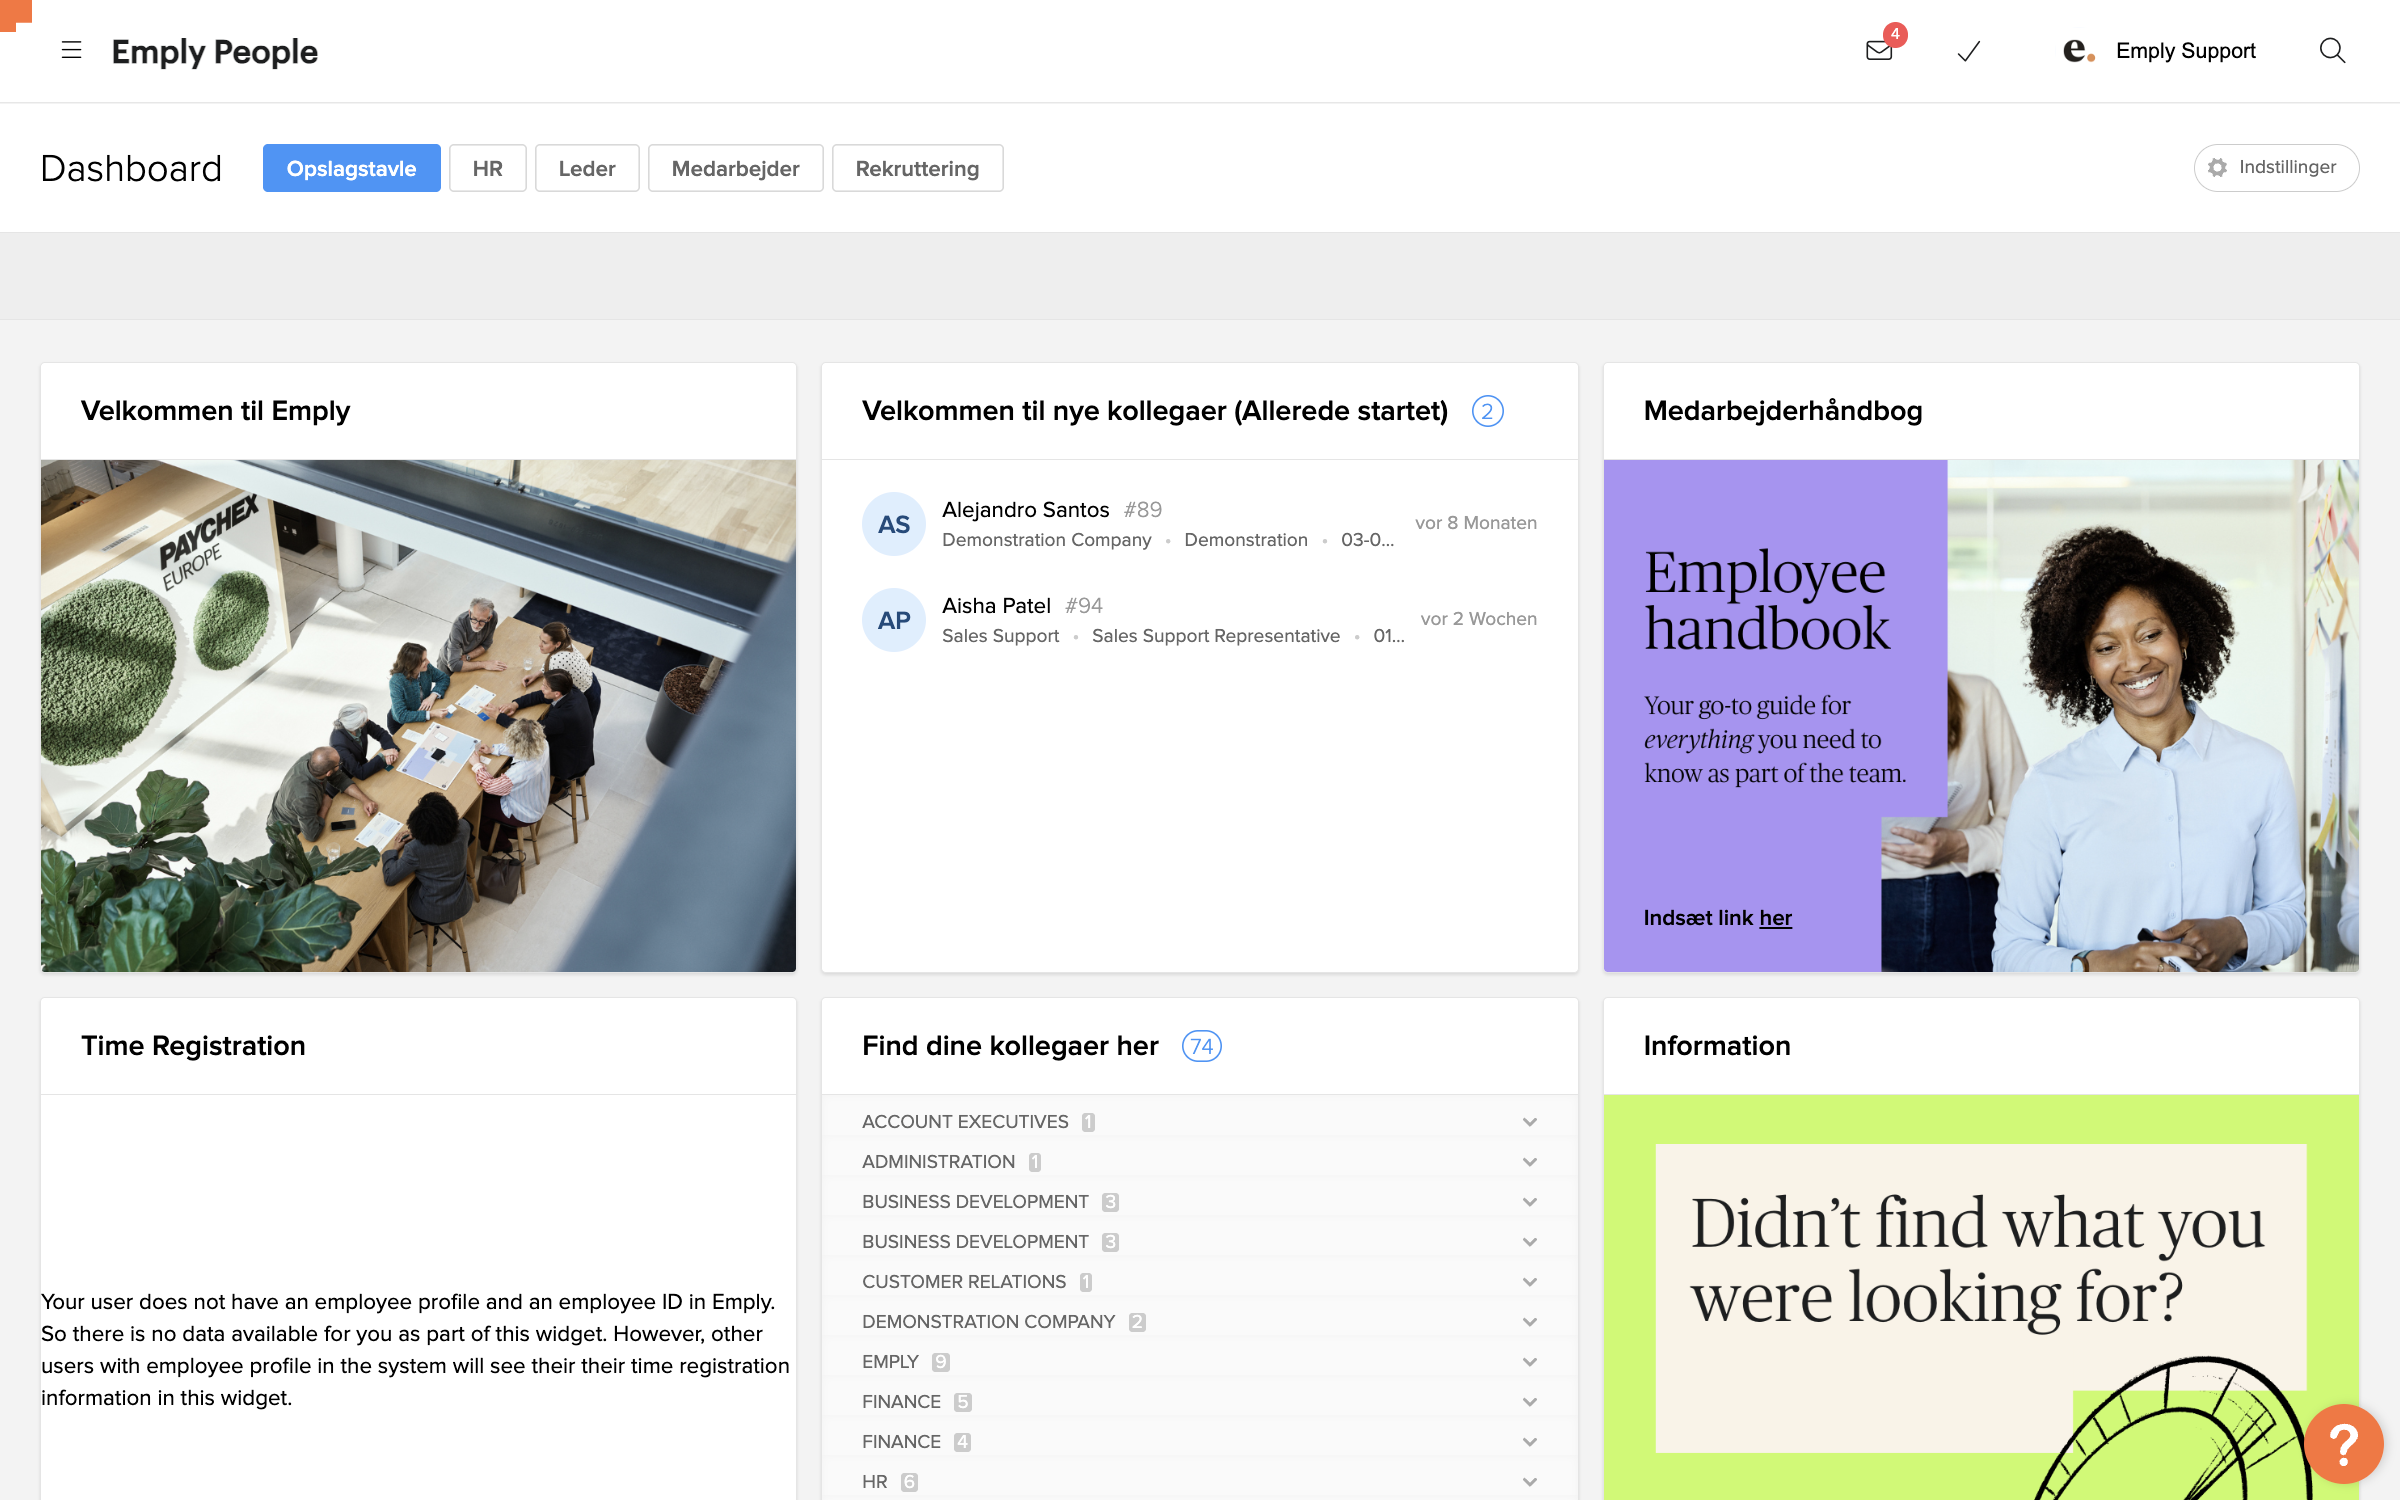Click Aisha Patel AP avatar
Screen dimensions: 2400x1500
coord(893,620)
